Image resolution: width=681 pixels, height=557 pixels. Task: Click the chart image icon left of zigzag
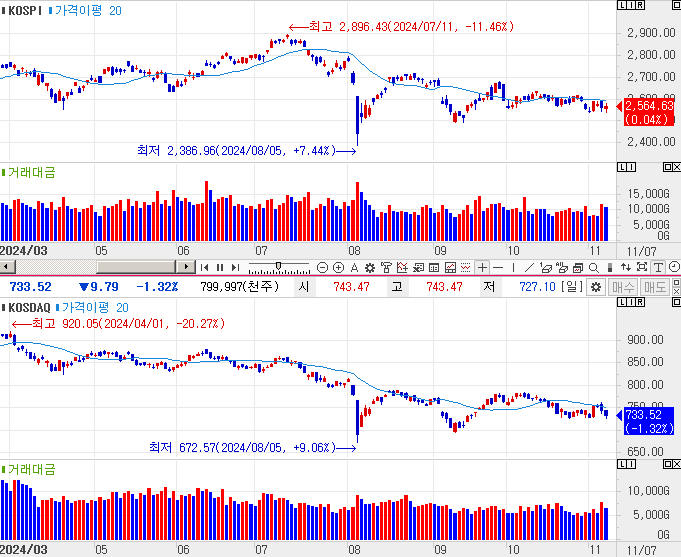pos(450,268)
